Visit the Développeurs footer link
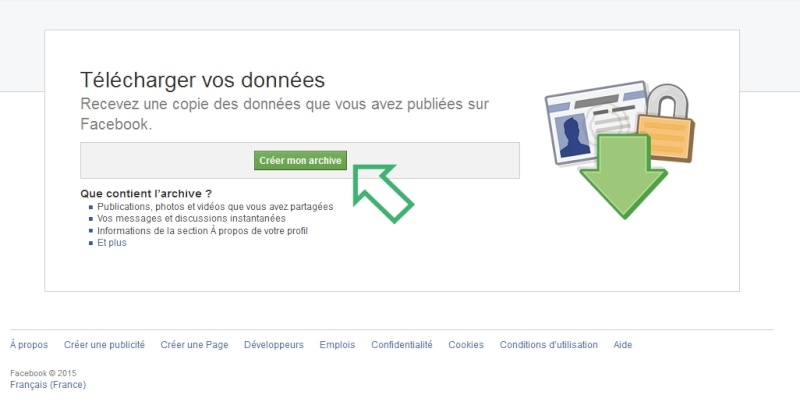Screen dimensions: 800x409 273,345
